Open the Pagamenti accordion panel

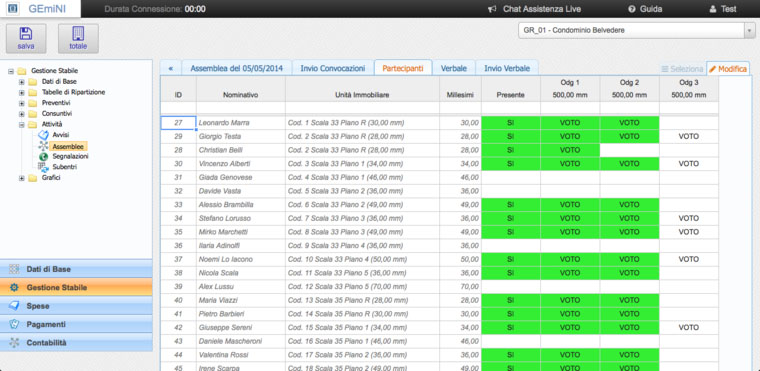(x=76, y=324)
